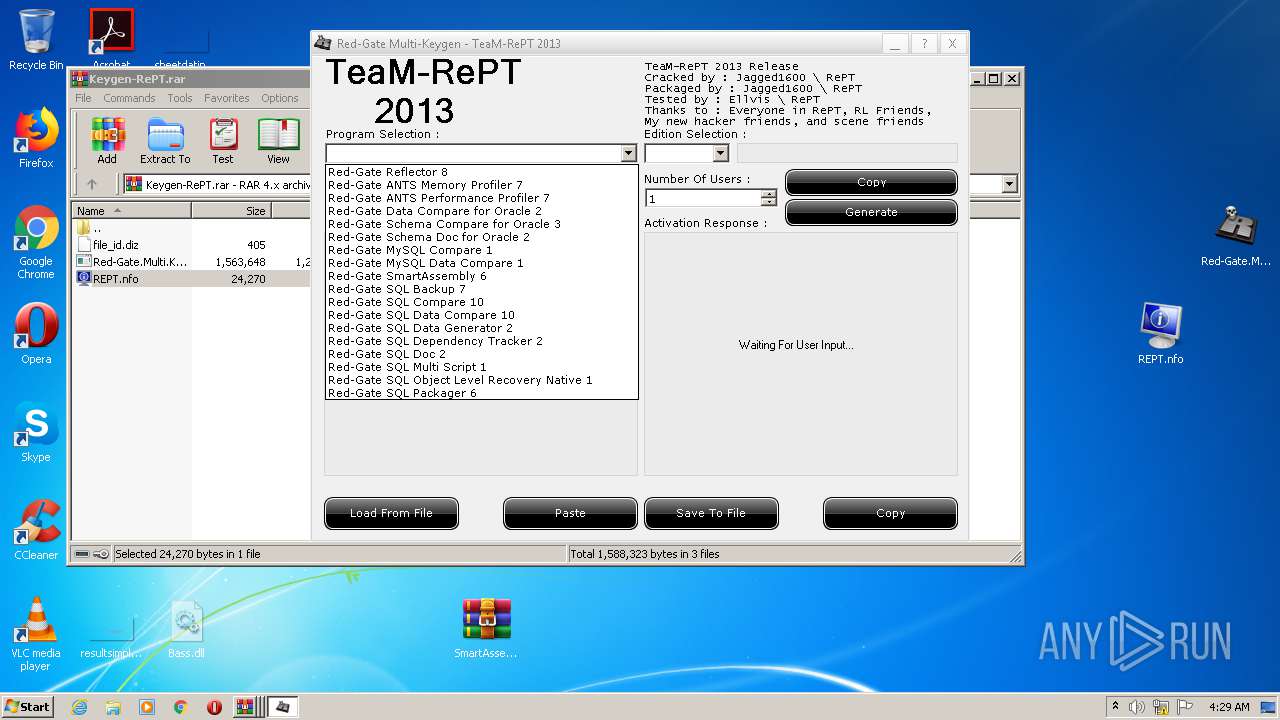Open WinRAR Commands menu
Screen dimensions: 1280x720
(129, 98)
